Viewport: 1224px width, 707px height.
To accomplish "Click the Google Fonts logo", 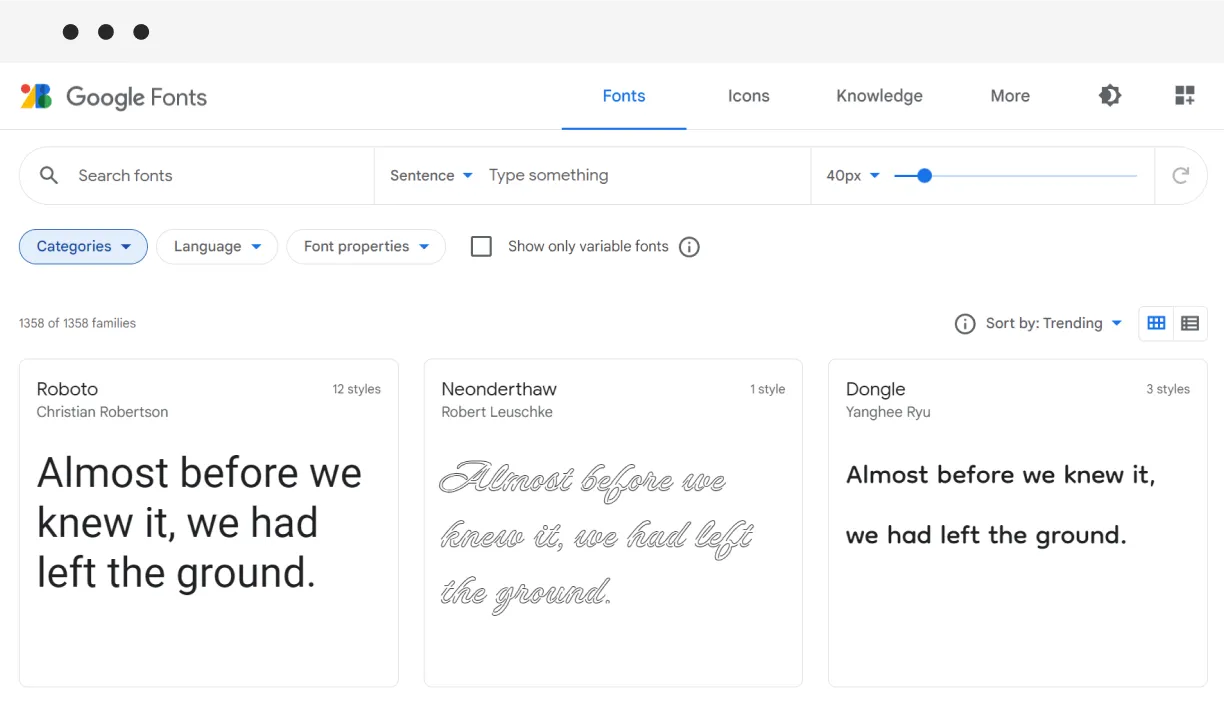I will pos(113,97).
